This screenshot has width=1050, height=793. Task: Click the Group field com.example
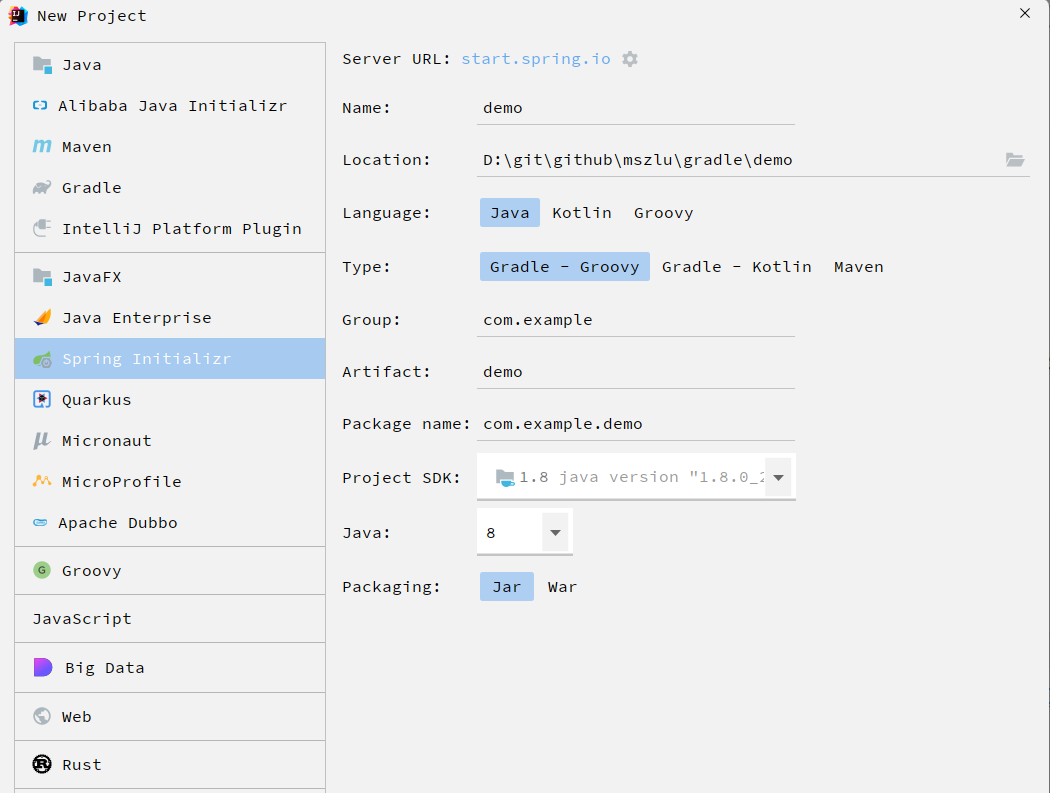[x=635, y=320]
